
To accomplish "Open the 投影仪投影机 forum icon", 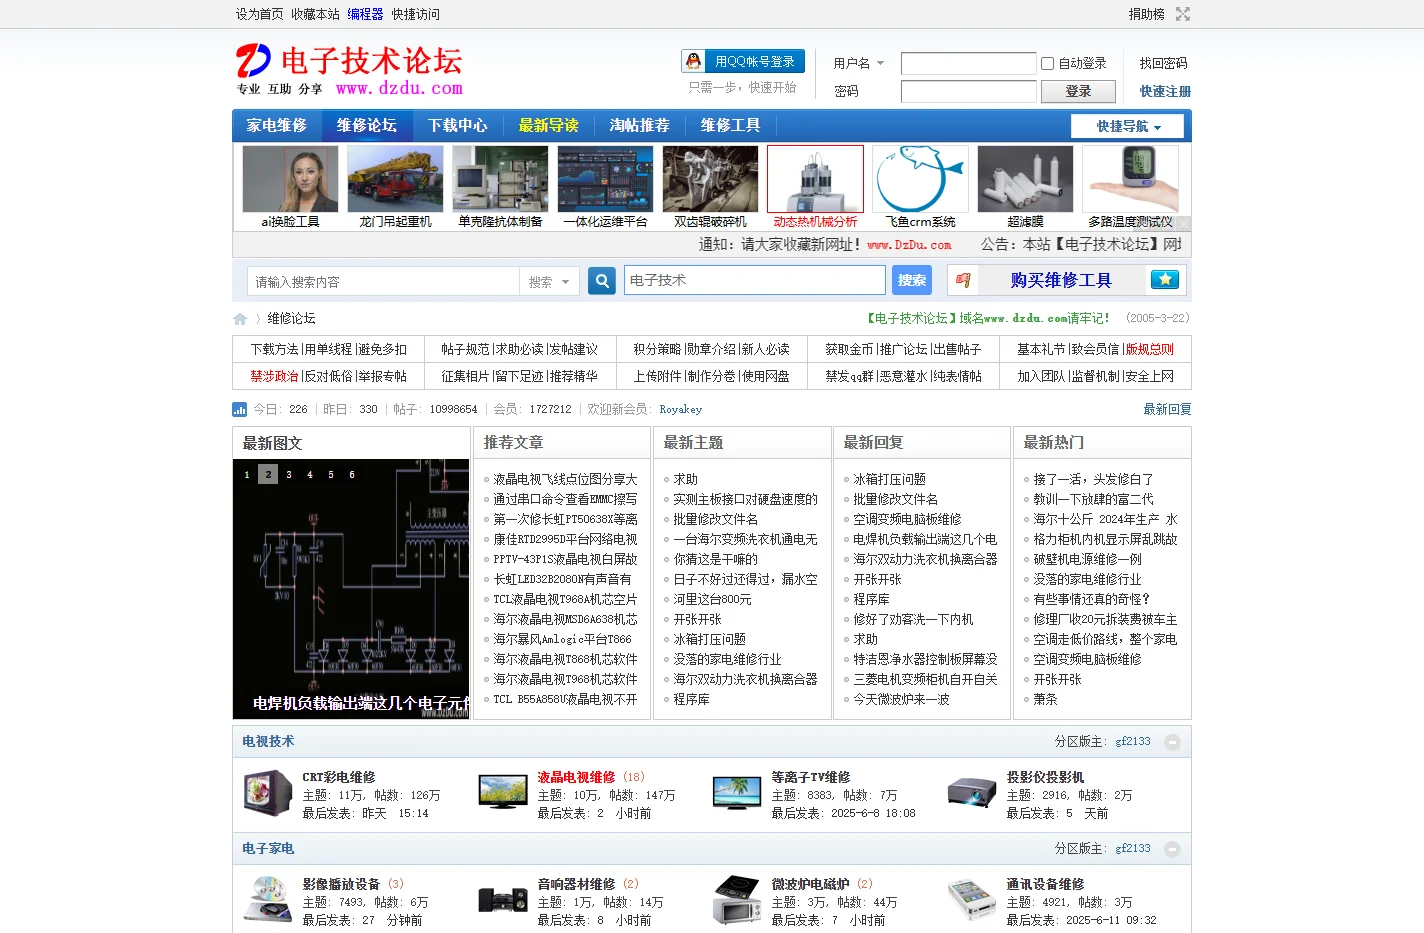I will [972, 793].
